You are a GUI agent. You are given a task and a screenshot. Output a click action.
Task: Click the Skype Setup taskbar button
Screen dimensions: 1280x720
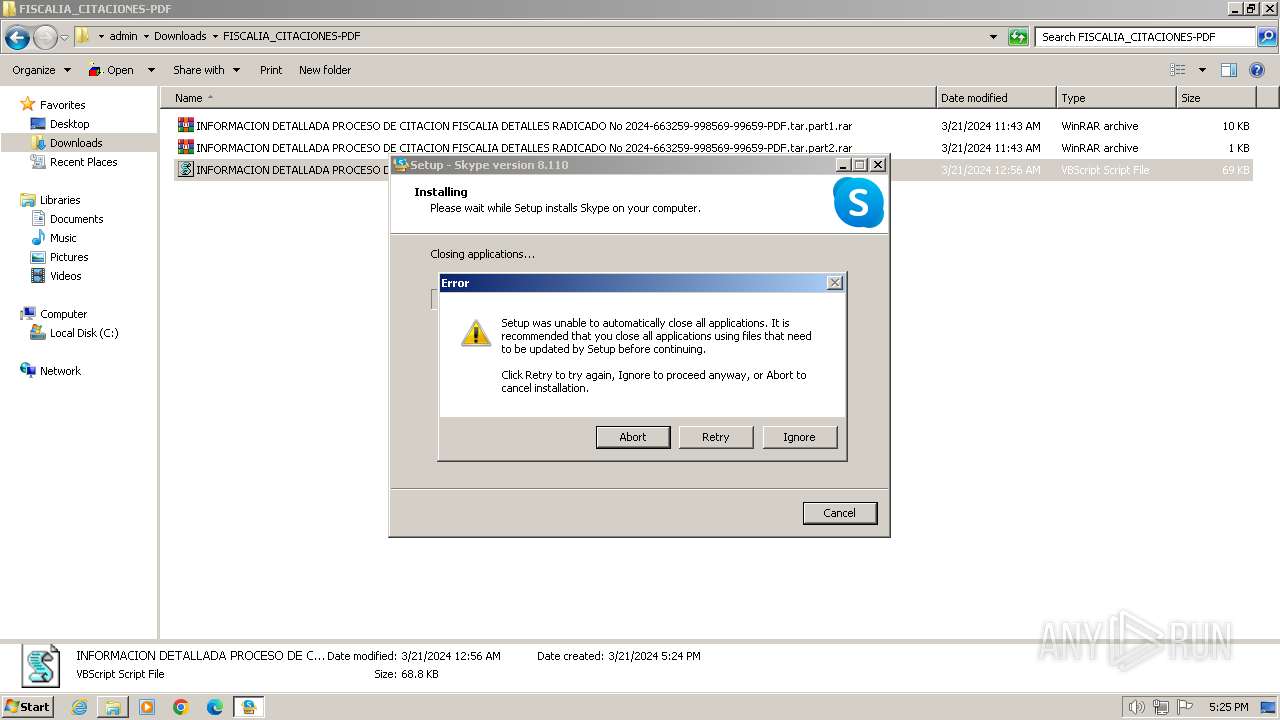pyautogui.click(x=249, y=707)
